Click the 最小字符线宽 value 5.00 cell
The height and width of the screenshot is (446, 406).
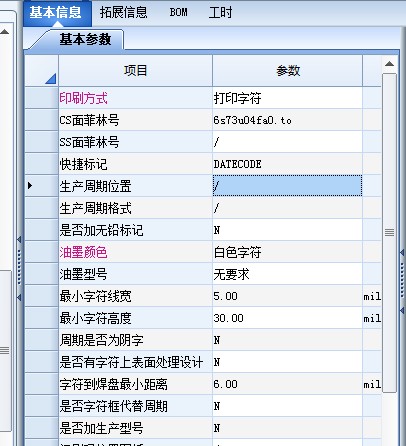[x=287, y=296]
